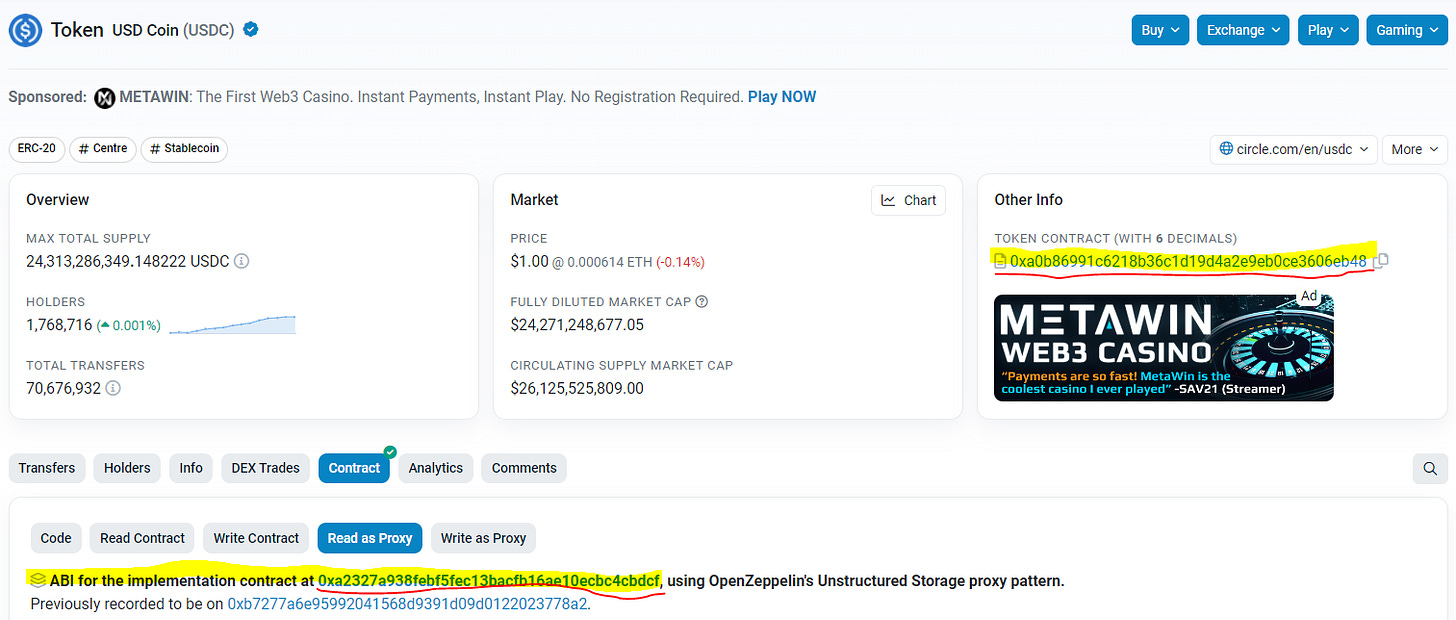Click the price change (-0.14%) text
Screen dimensions: 1456x620
pyautogui.click(x=680, y=262)
